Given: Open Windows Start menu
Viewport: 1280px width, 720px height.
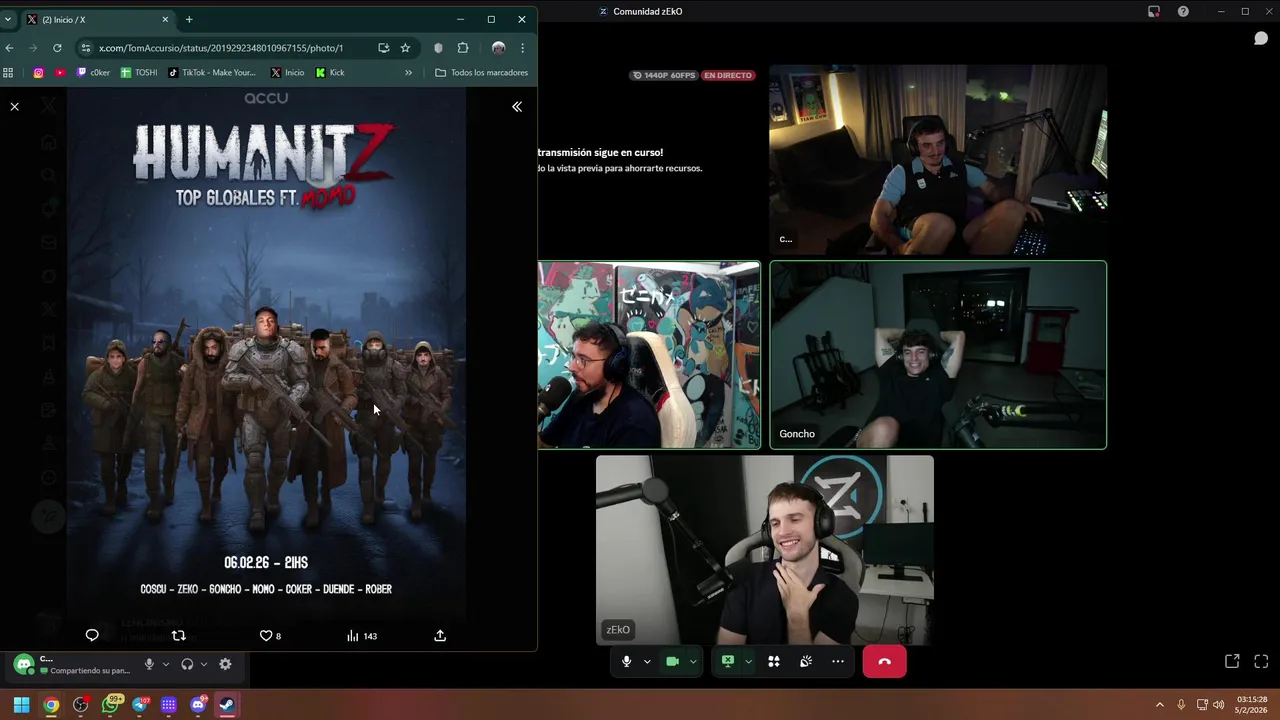Looking at the screenshot, I should [x=21, y=704].
